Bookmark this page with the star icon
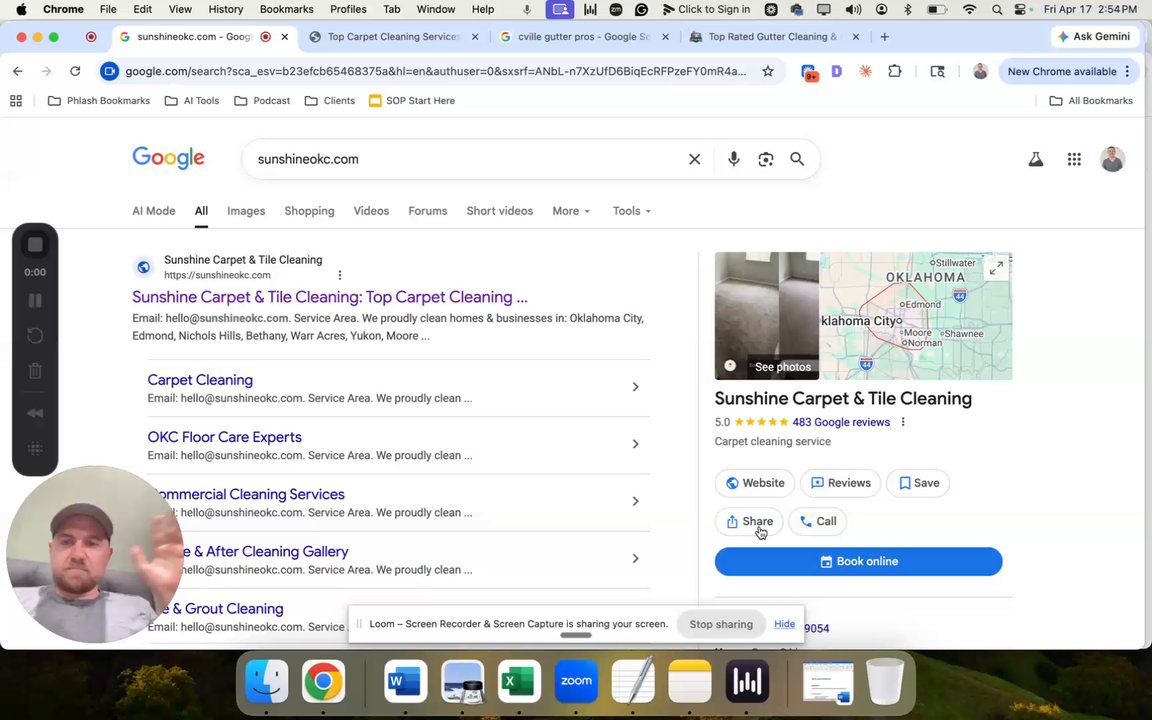 pyautogui.click(x=768, y=71)
